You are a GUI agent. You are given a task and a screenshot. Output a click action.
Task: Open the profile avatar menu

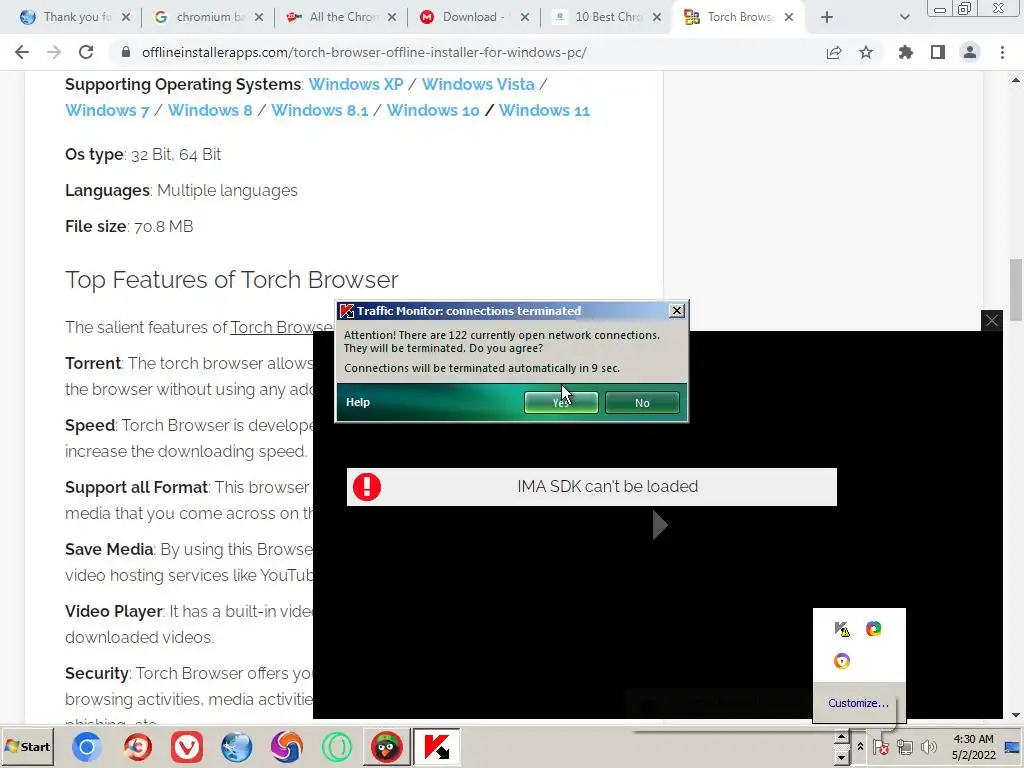pyautogui.click(x=970, y=52)
